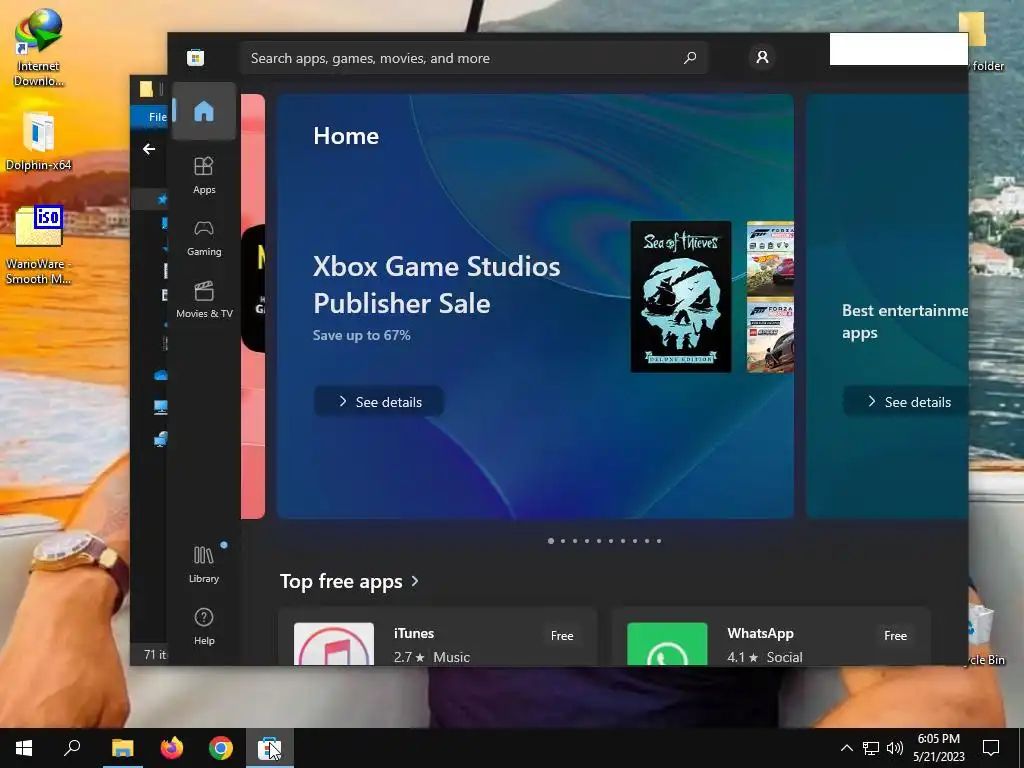
Task: Select the first carousel page dot
Action: click(x=551, y=541)
